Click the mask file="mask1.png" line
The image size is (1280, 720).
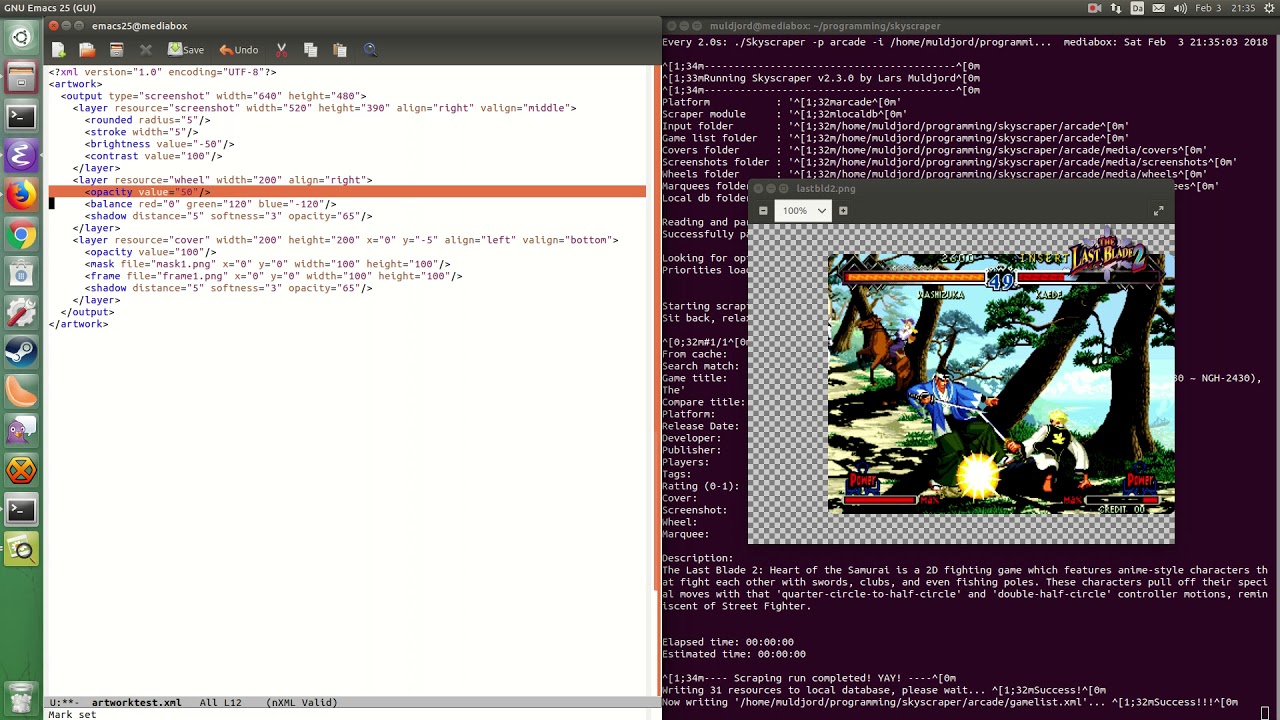pyautogui.click(x=267, y=264)
